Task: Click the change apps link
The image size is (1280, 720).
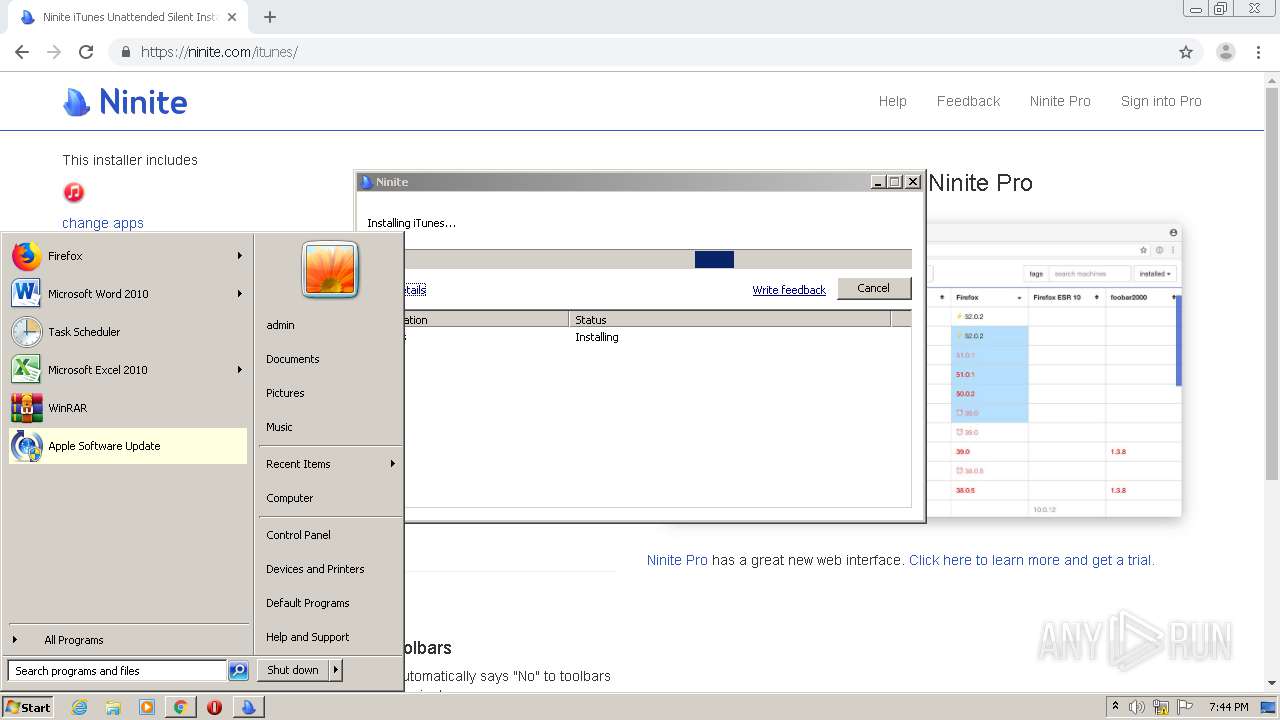Action: coord(103,223)
